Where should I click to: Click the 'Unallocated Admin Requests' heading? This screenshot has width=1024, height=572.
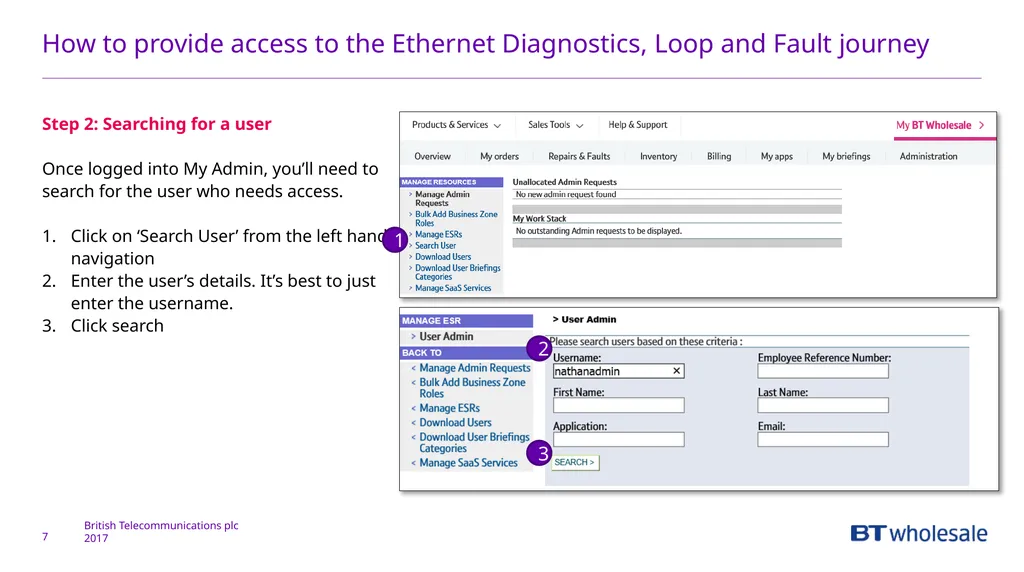click(x=564, y=182)
